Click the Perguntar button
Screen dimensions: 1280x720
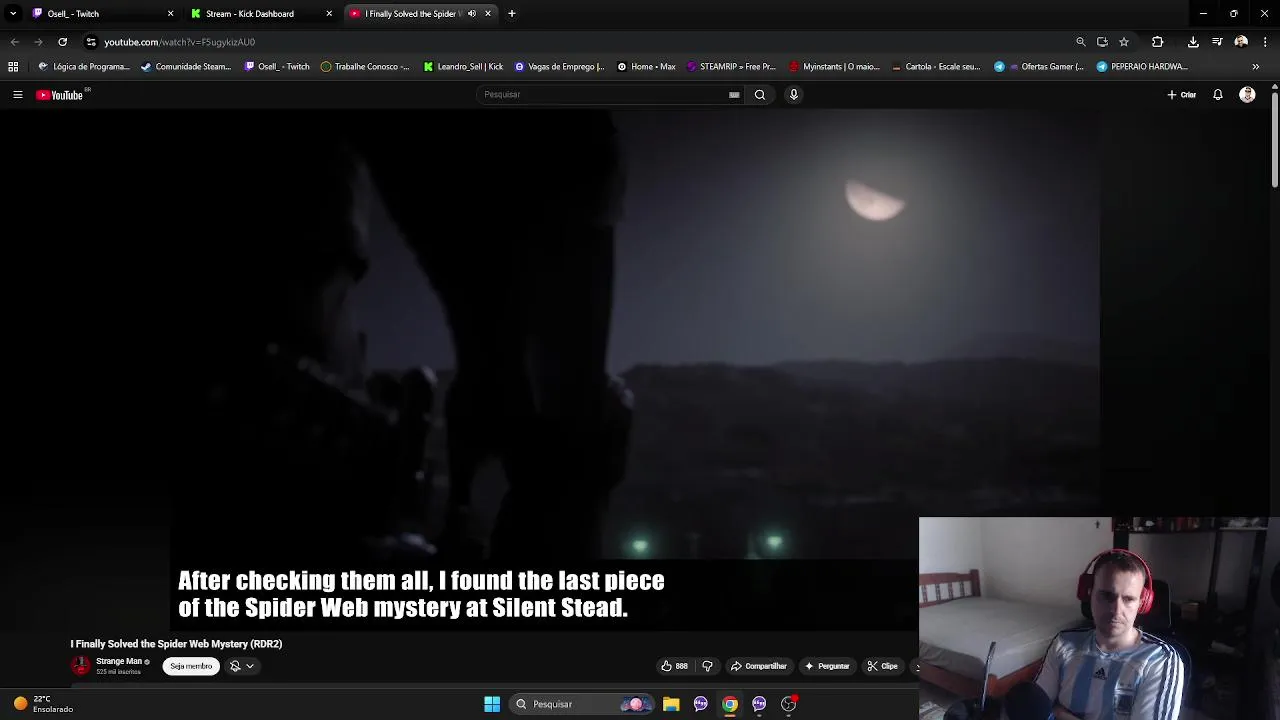(x=827, y=666)
